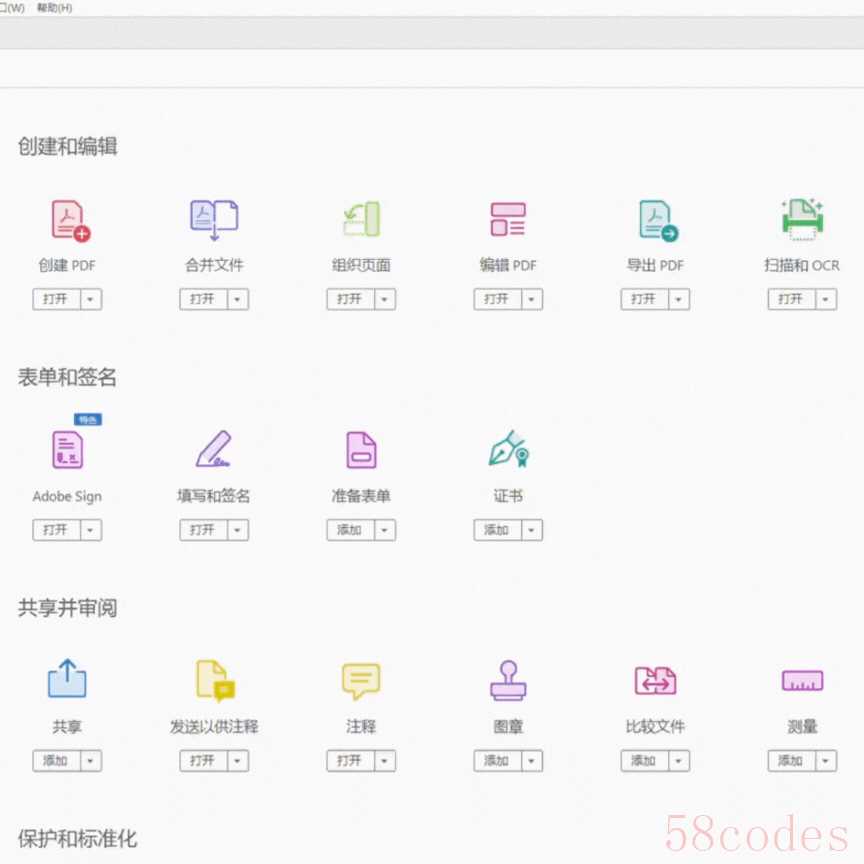Click the 打开 button under 创建 PDF
Image resolution: width=864 pixels, height=864 pixels.
point(56,299)
